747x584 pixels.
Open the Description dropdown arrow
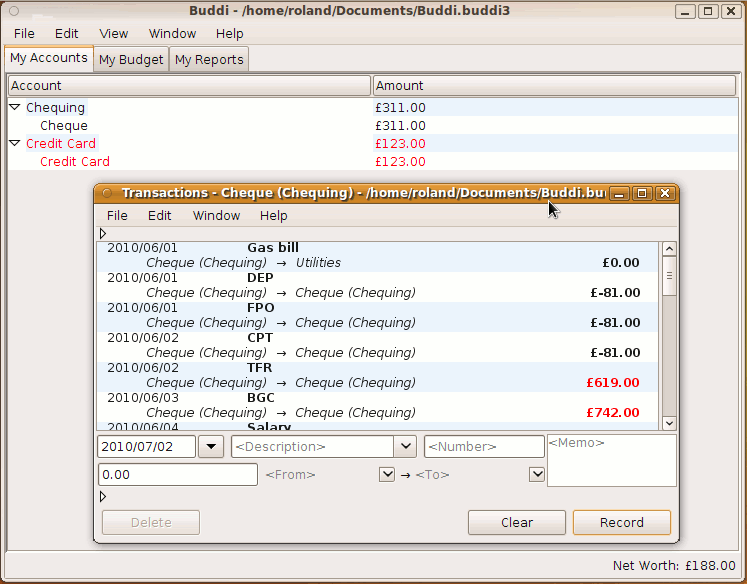pyautogui.click(x=405, y=447)
